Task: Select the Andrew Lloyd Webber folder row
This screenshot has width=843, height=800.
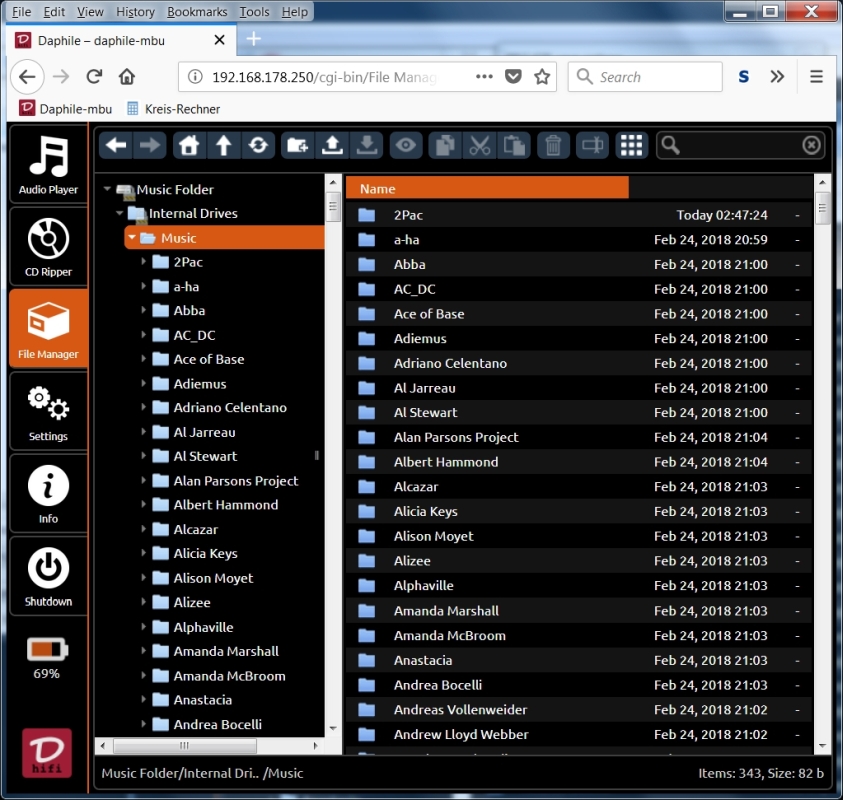Action: (578, 734)
